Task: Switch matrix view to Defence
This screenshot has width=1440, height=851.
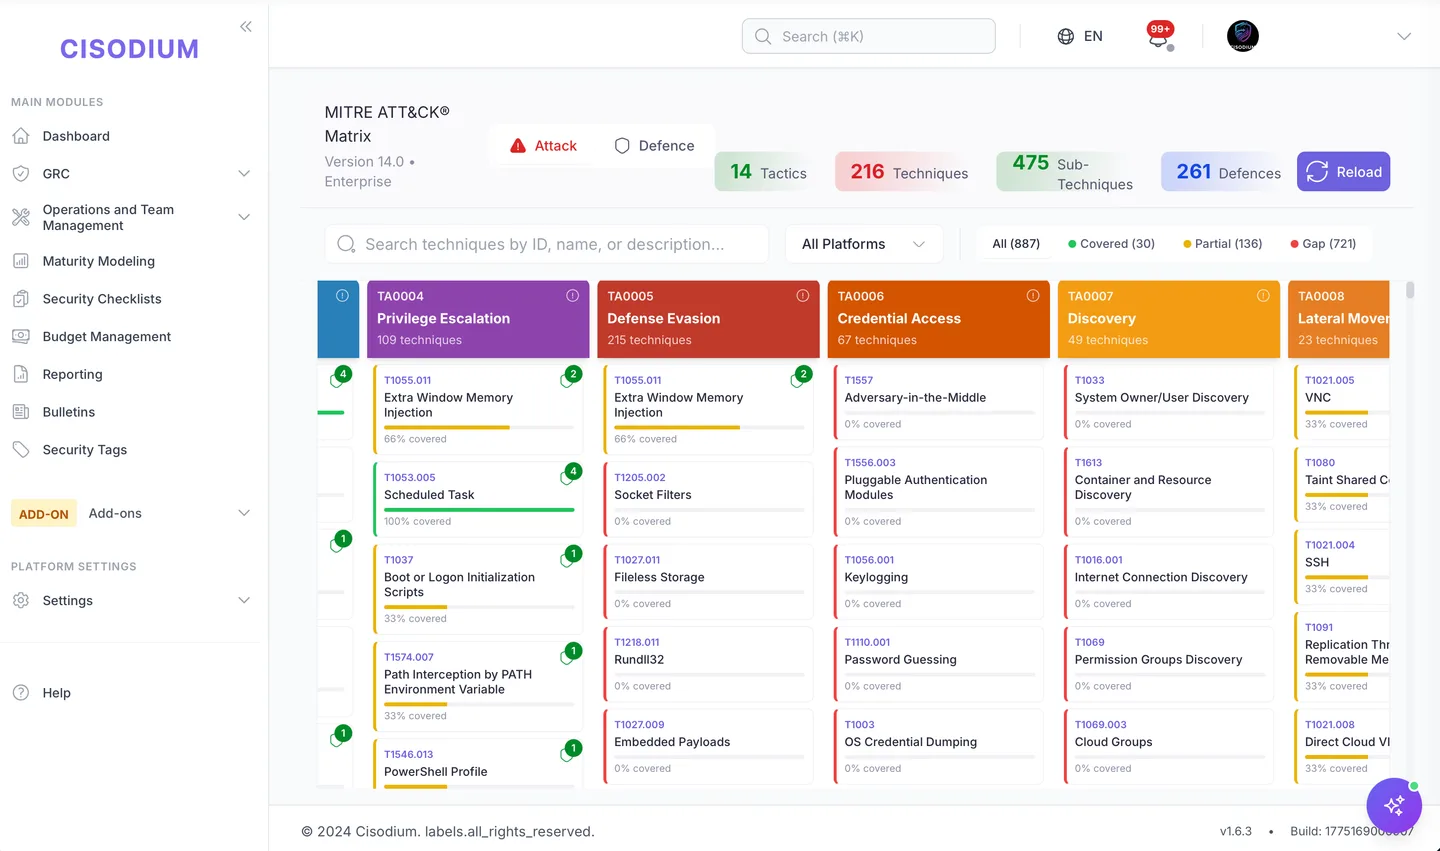Action: (x=654, y=146)
